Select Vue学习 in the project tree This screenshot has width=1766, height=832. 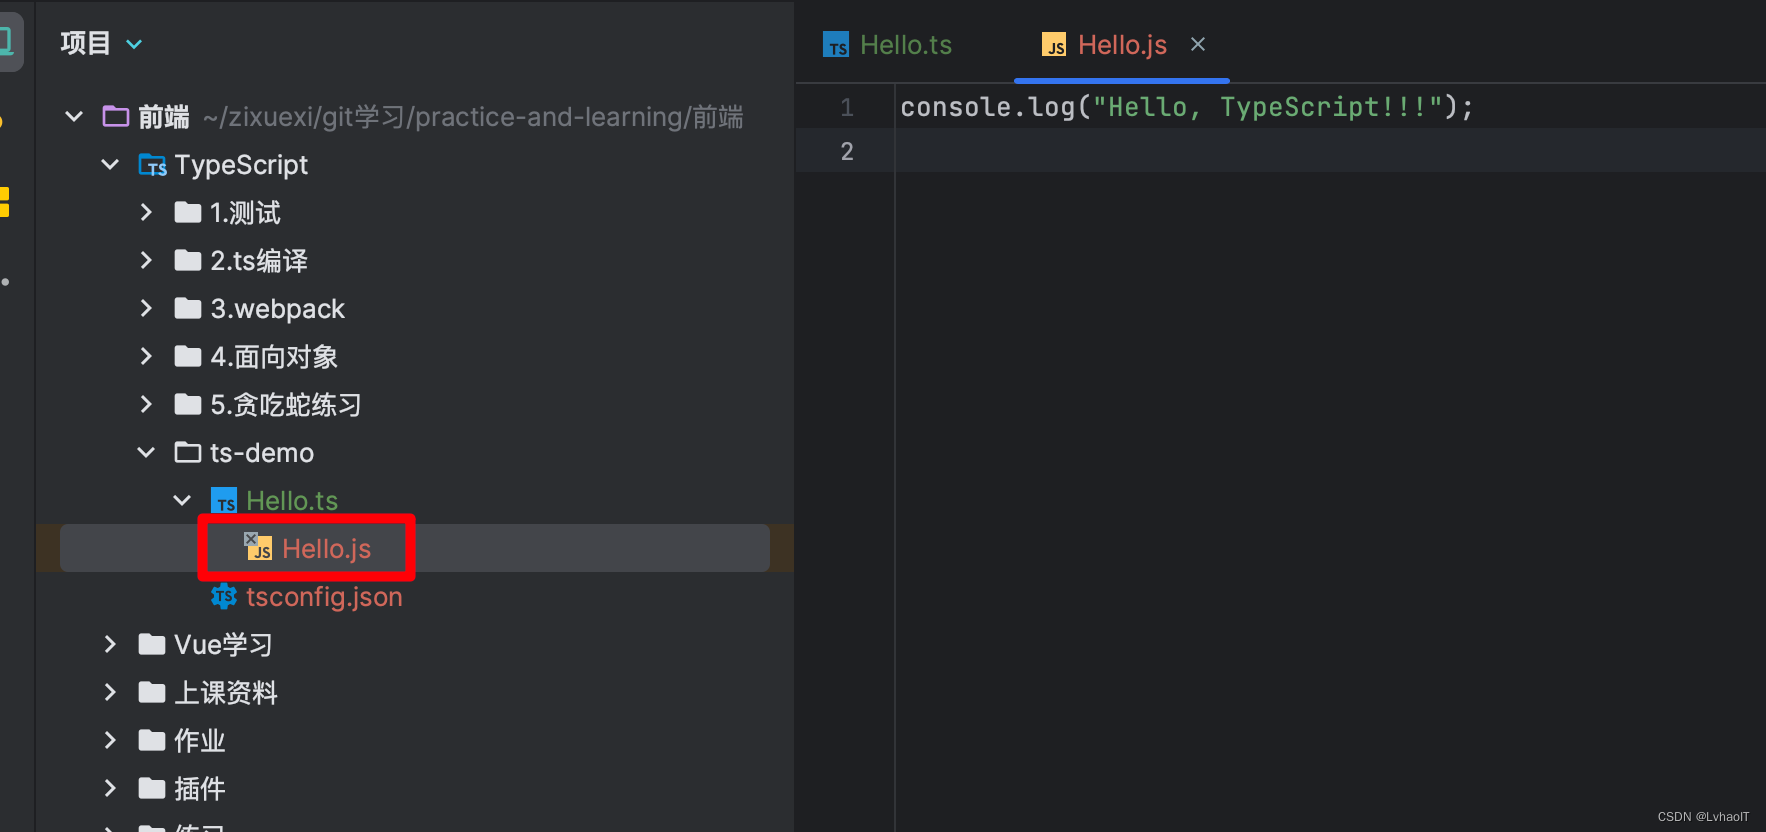pos(223,644)
